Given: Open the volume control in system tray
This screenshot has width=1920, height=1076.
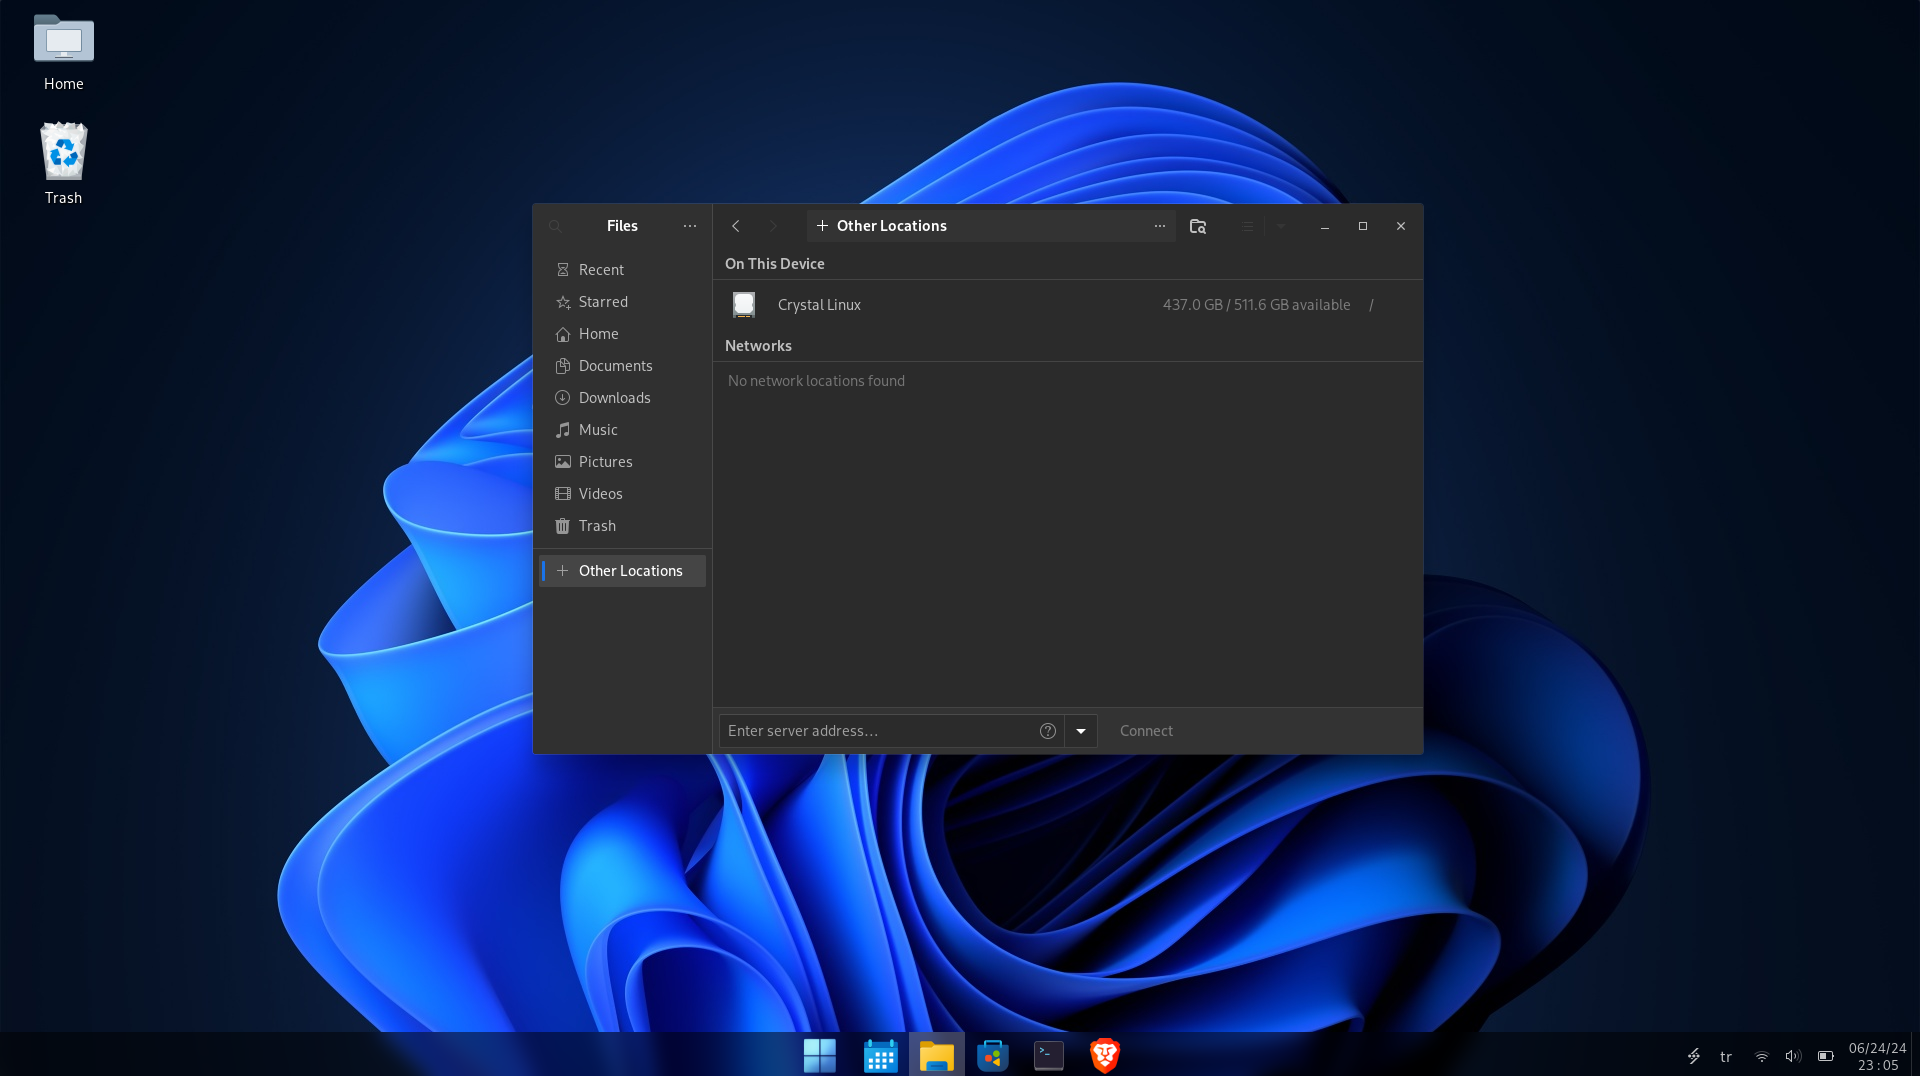Looking at the screenshot, I should click(1793, 1056).
